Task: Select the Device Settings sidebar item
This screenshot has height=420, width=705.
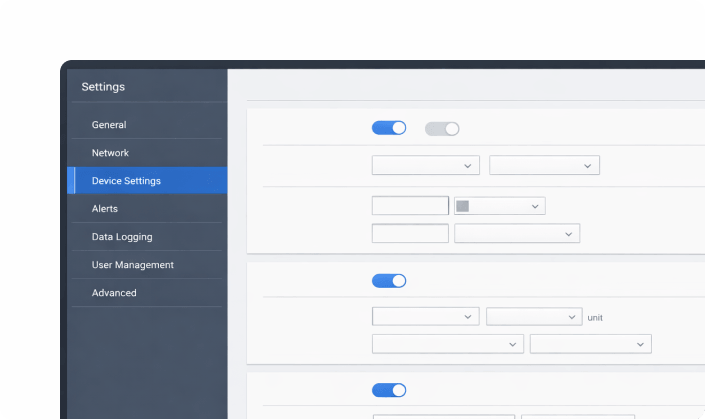Action: pos(147,181)
